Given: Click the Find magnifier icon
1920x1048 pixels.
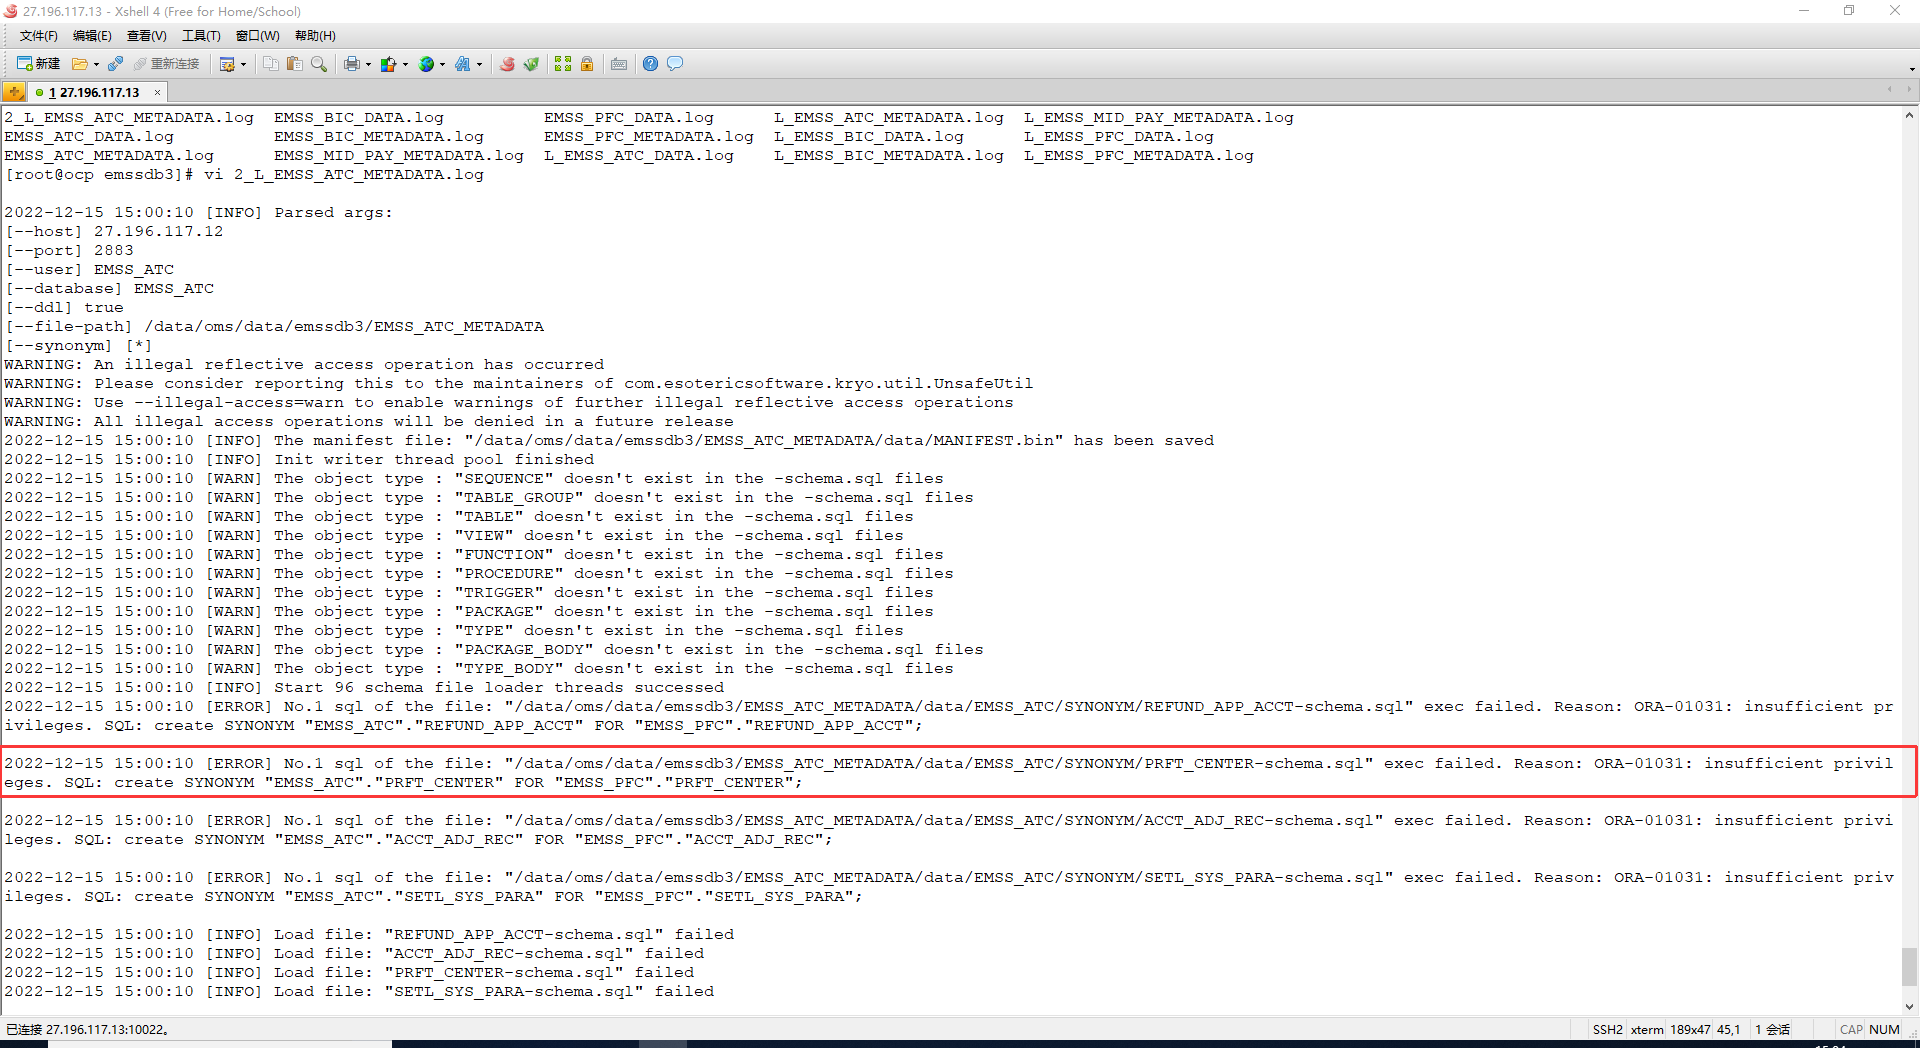Looking at the screenshot, I should (x=319, y=64).
